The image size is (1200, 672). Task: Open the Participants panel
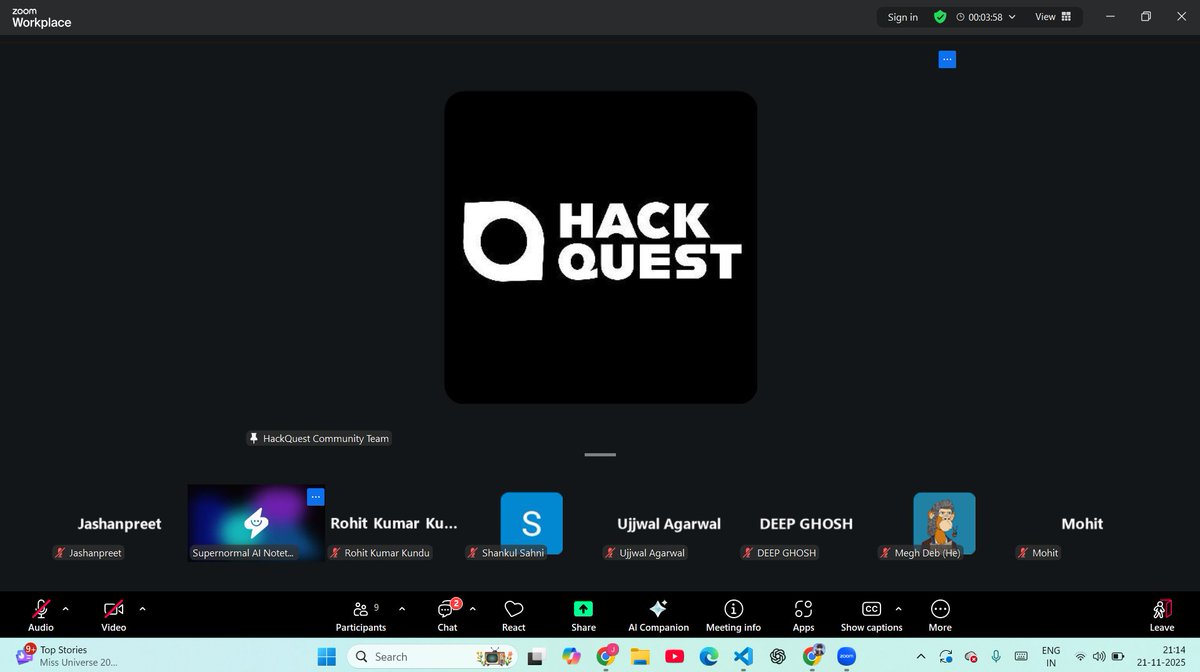pos(361,615)
